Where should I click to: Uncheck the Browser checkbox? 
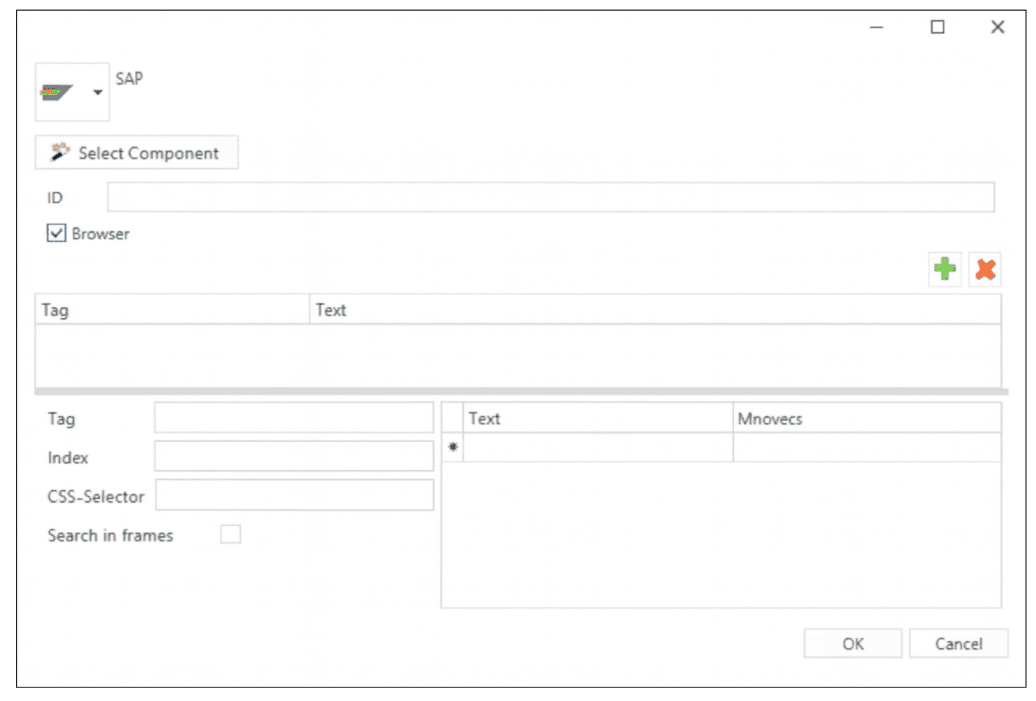(57, 234)
